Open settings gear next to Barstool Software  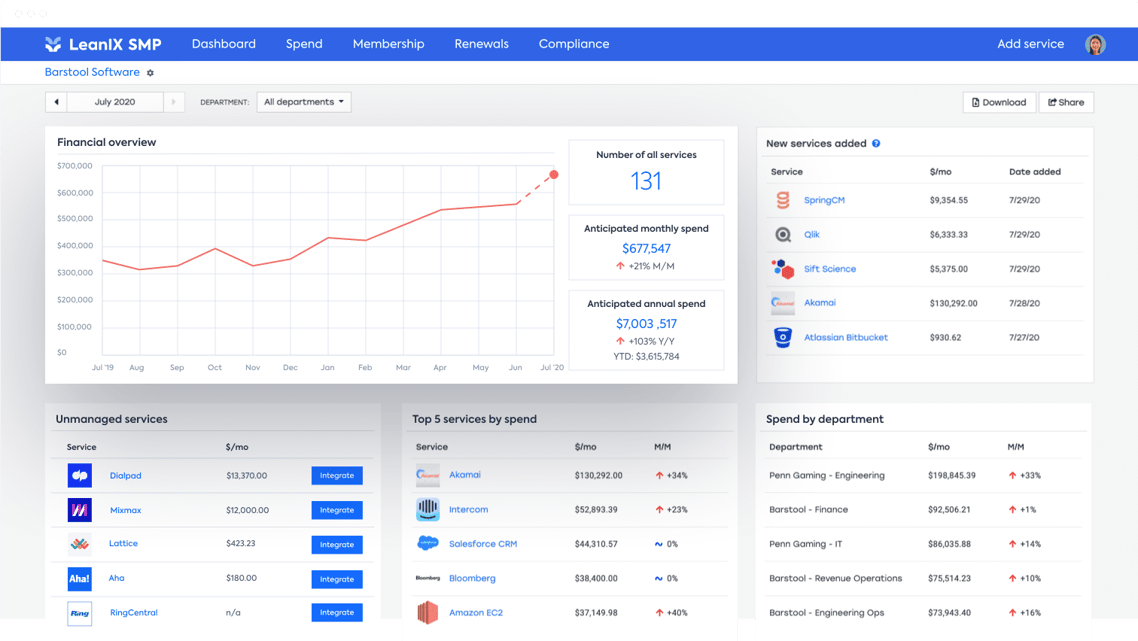tap(151, 73)
